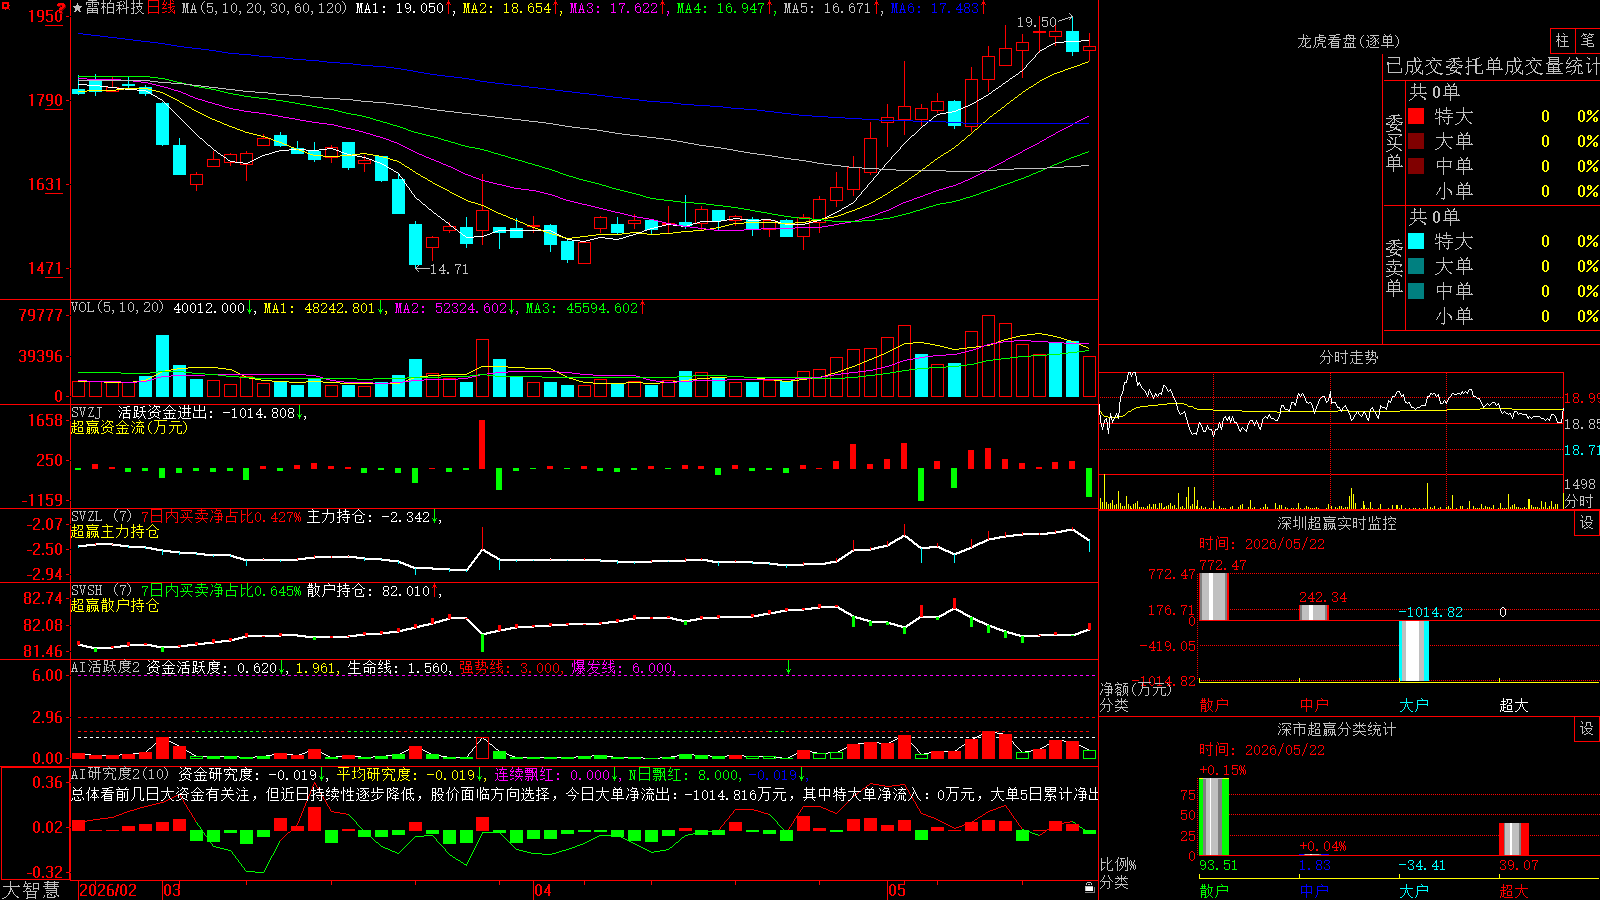This screenshot has height=900, width=1600.
Task: Click the 14.71 low price annotation
Action: (448, 269)
